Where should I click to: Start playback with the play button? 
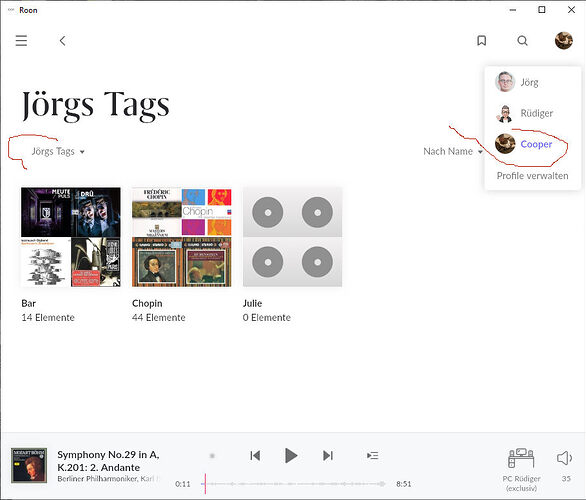(291, 456)
